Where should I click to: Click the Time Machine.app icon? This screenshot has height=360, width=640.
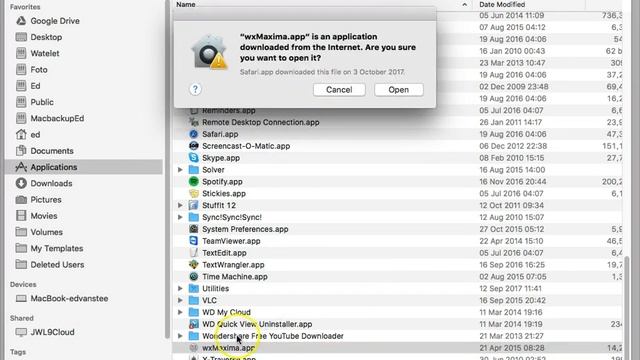coord(193,276)
